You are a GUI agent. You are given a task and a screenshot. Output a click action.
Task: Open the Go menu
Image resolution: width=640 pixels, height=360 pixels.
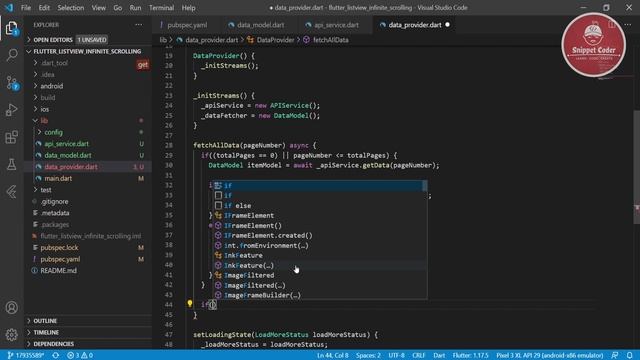[118, 8]
